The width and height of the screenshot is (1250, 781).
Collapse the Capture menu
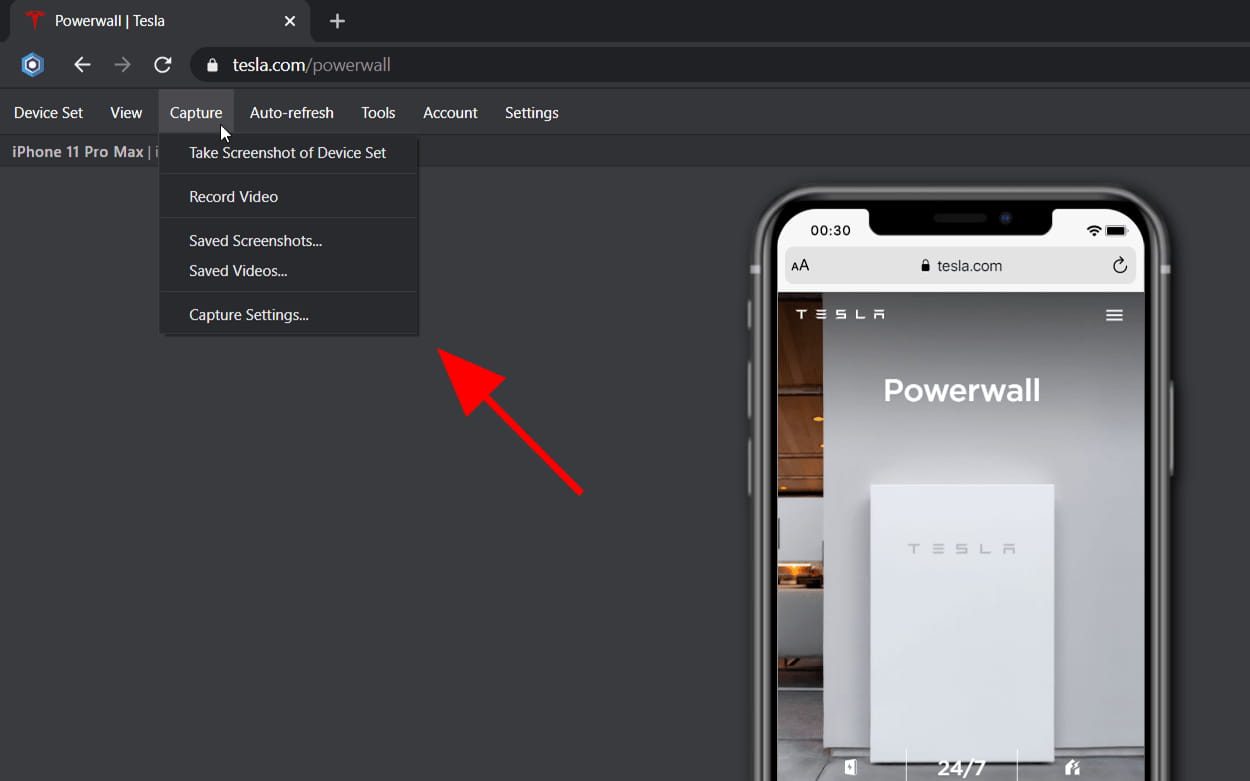196,113
